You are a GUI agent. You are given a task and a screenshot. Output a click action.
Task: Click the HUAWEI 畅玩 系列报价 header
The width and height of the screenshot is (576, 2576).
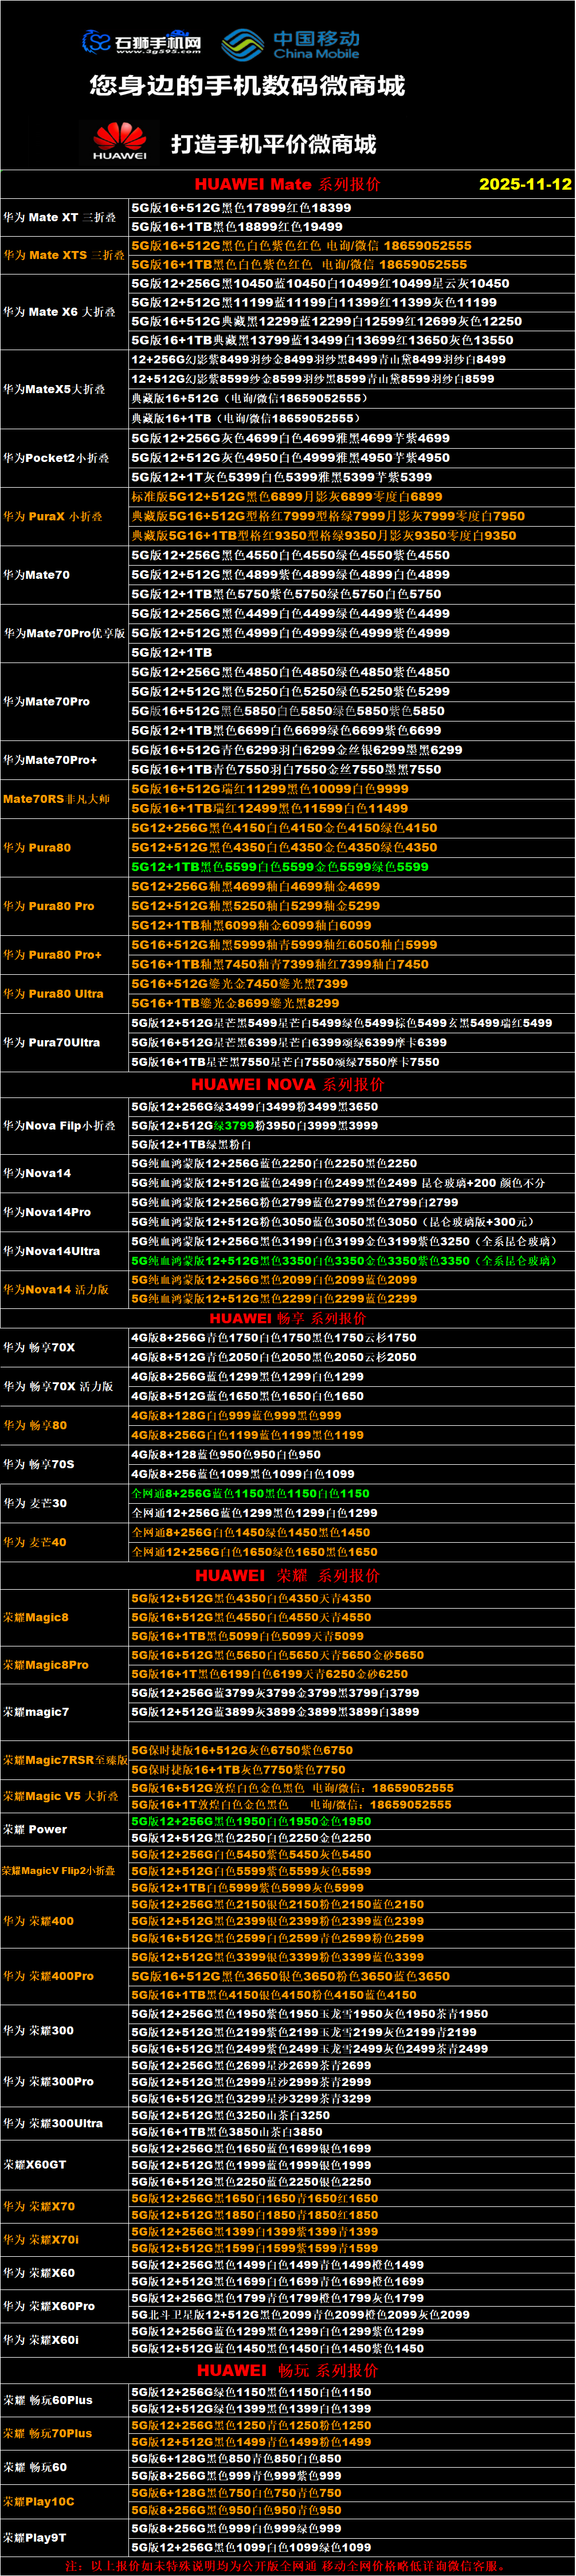(287, 2370)
